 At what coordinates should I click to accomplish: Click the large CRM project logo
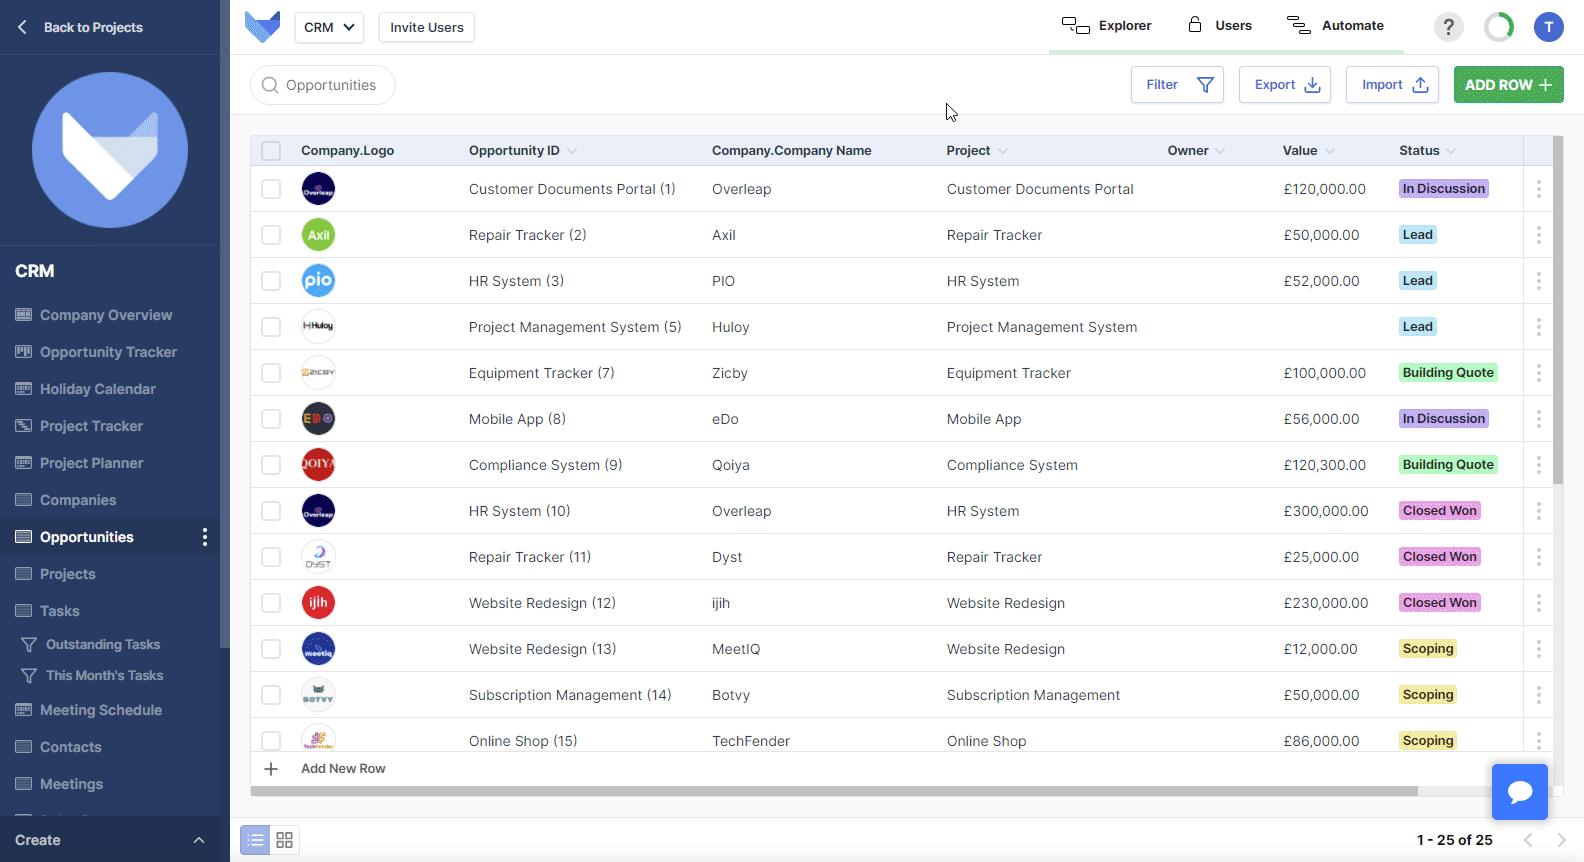click(x=110, y=150)
